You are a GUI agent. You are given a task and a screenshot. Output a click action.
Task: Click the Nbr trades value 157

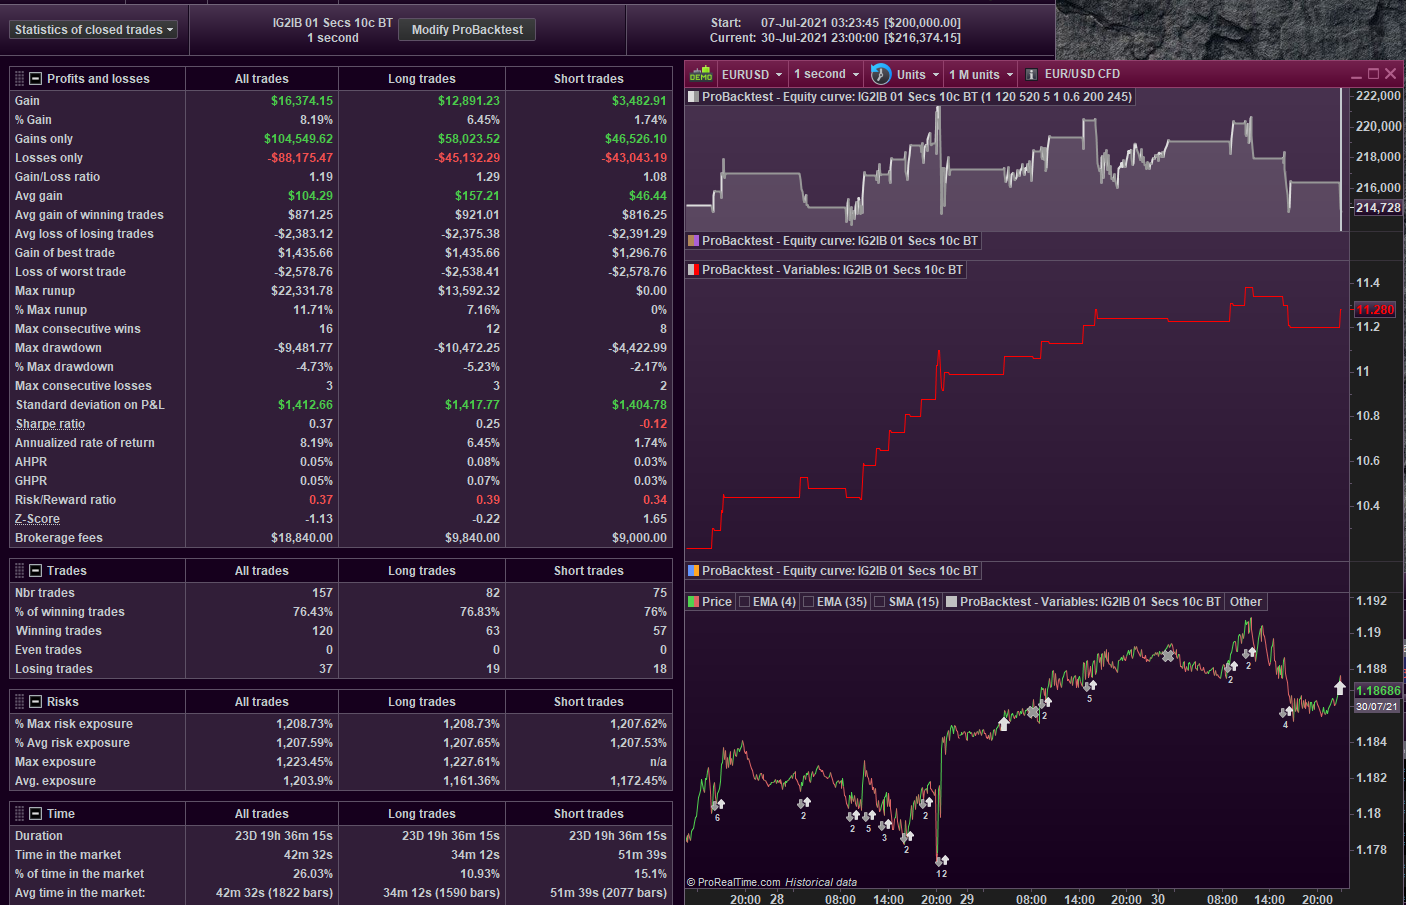tap(322, 593)
